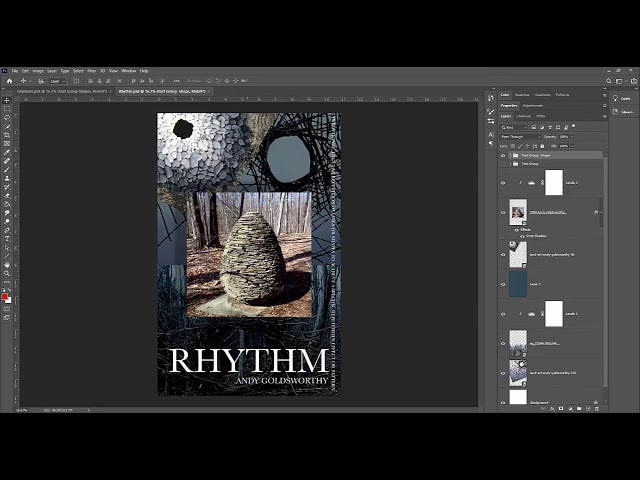
Task: Open the Learn panel lightbulb icon
Action: (x=615, y=98)
